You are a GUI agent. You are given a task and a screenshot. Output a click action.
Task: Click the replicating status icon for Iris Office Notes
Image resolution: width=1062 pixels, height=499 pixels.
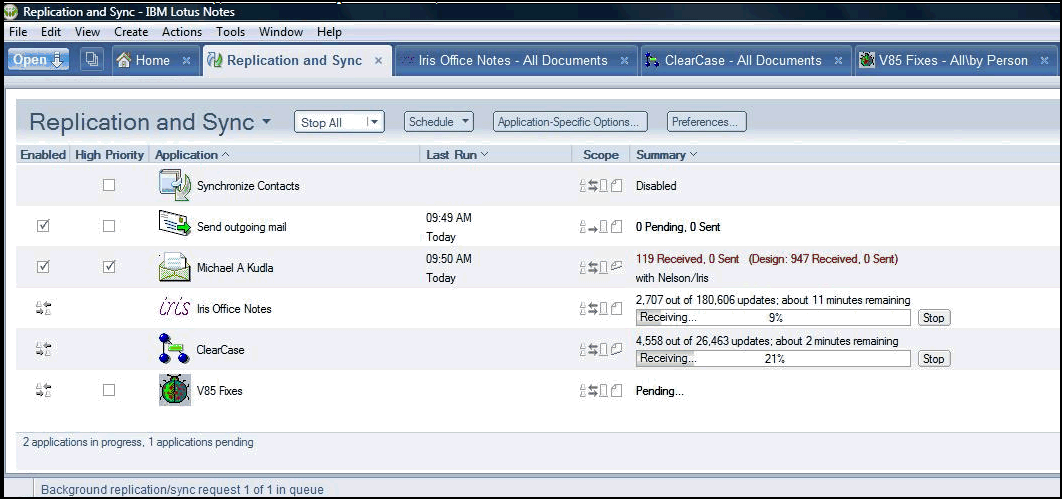coord(43,309)
